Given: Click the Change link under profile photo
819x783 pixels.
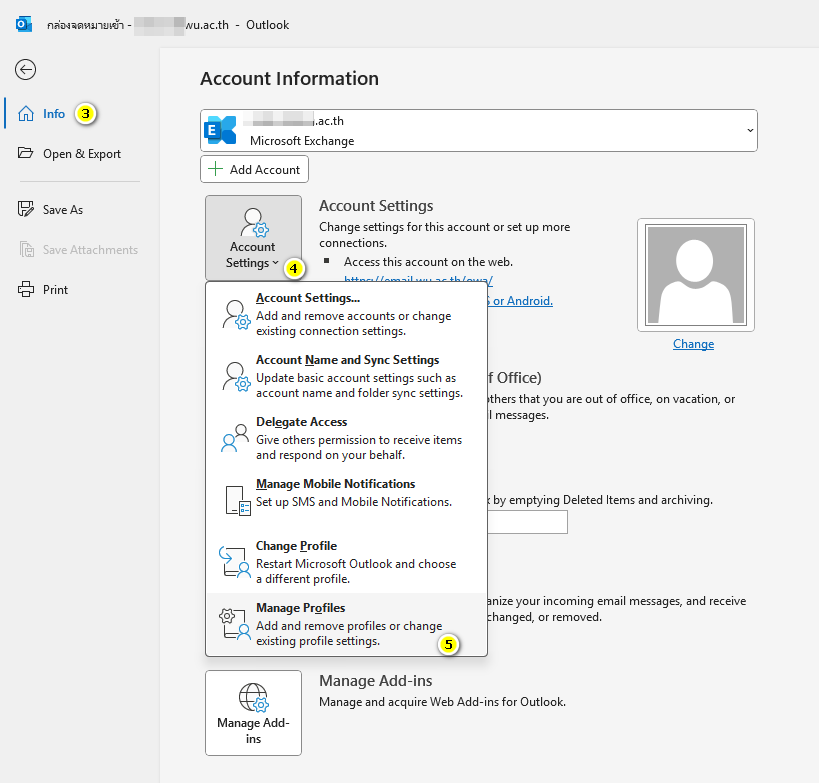Looking at the screenshot, I should tap(693, 344).
